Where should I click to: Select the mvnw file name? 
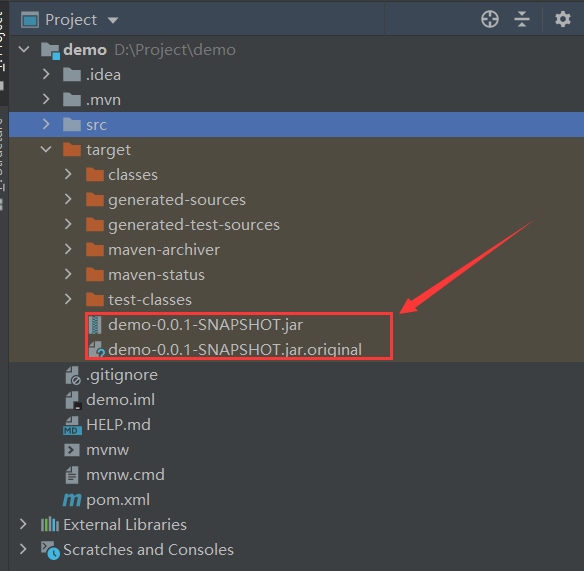click(108, 450)
